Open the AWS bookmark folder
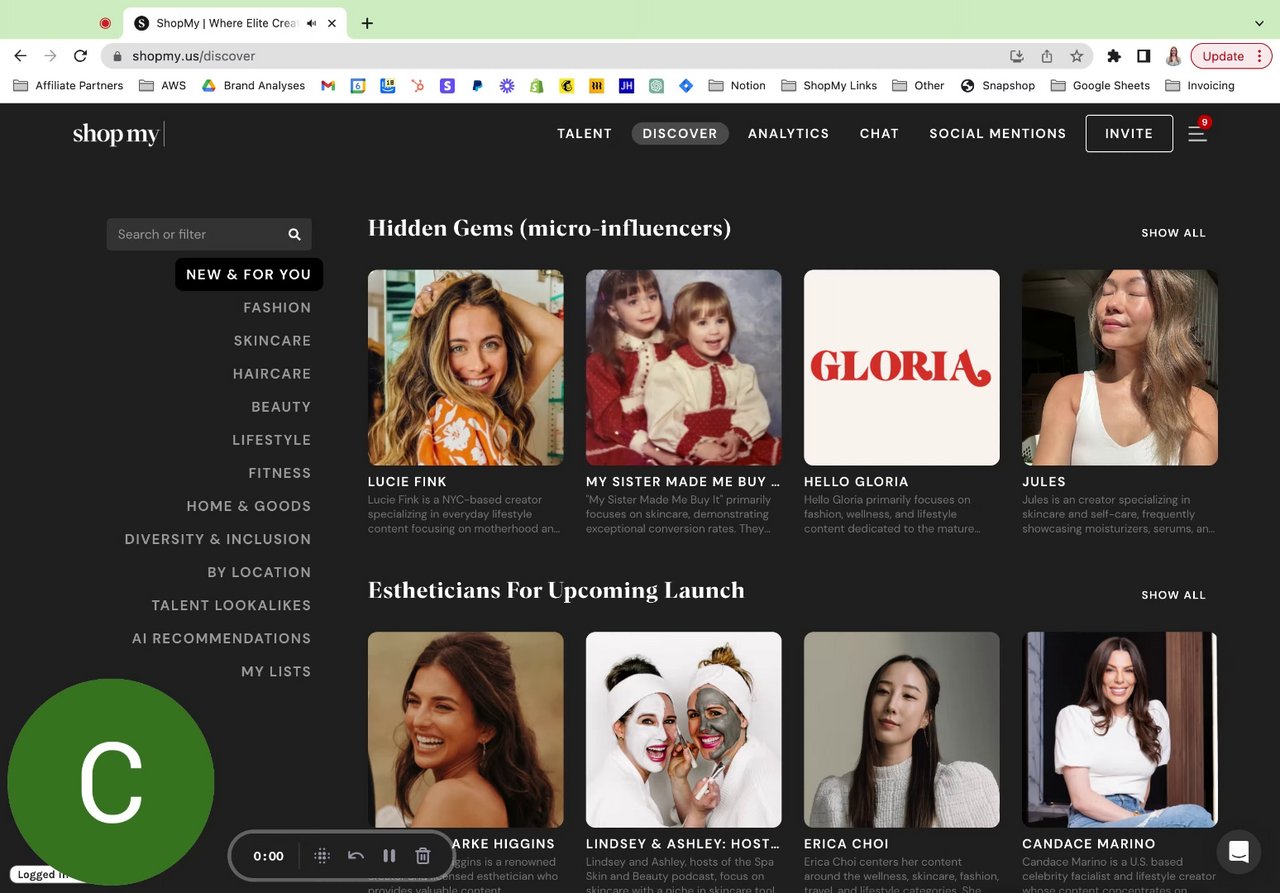 pos(163,86)
